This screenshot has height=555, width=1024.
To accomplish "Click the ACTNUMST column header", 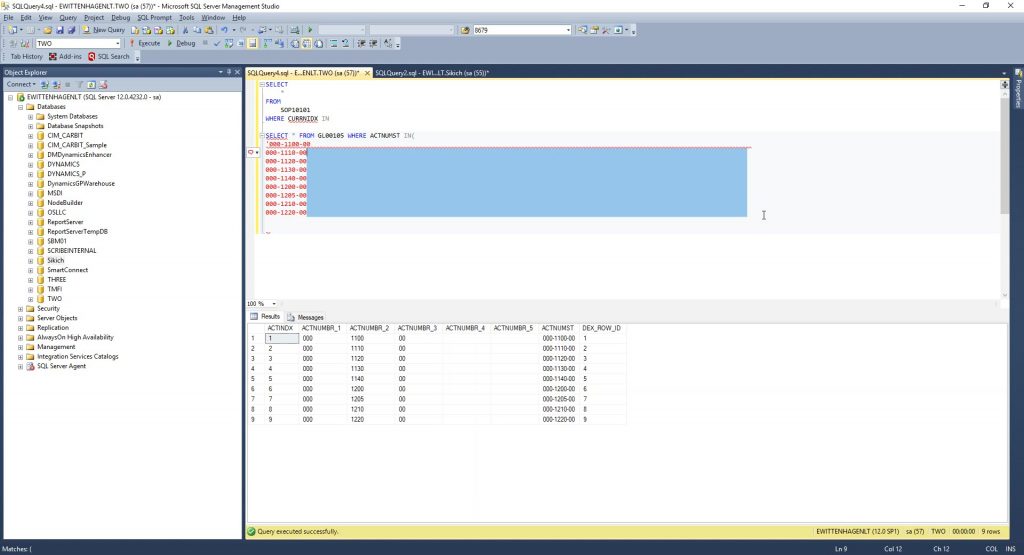I will (x=558, y=328).
